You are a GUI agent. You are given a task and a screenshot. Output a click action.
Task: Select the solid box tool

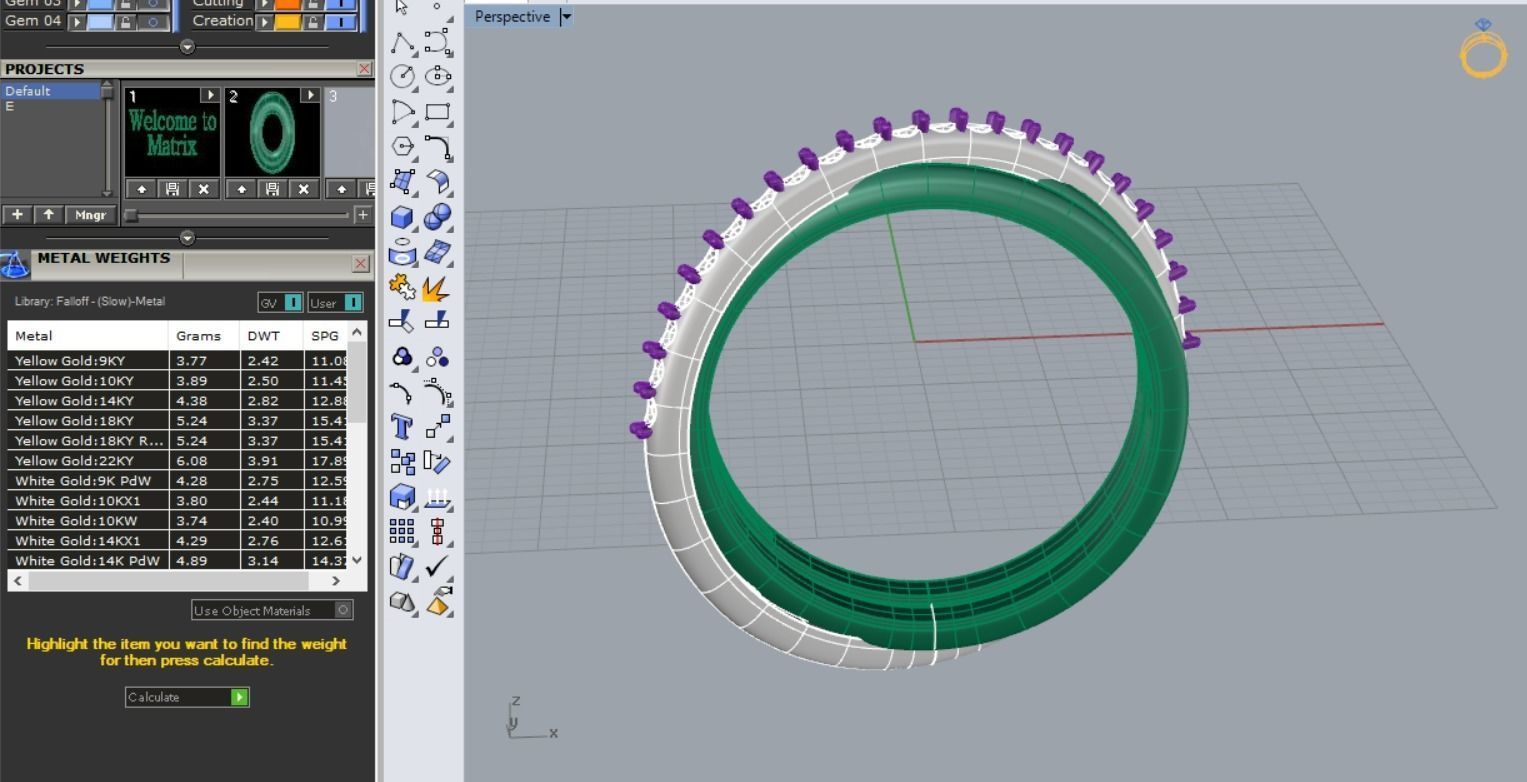tap(403, 217)
